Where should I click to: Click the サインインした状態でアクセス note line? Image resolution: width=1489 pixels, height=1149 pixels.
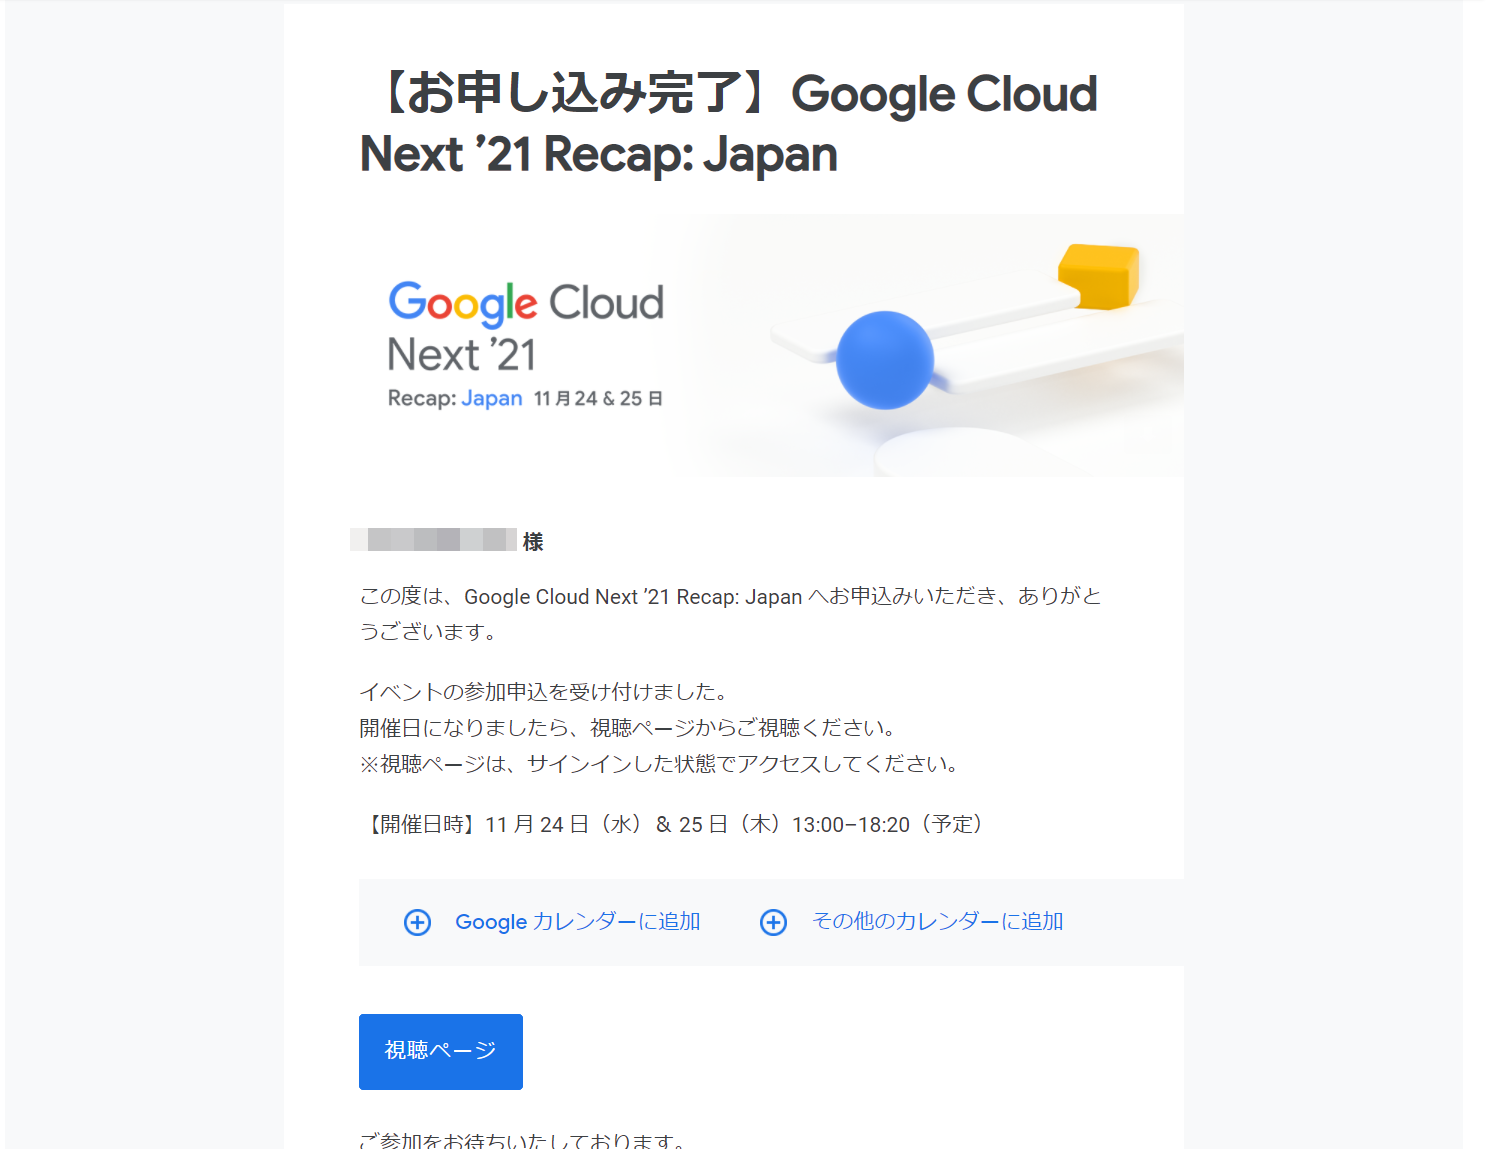tap(660, 764)
